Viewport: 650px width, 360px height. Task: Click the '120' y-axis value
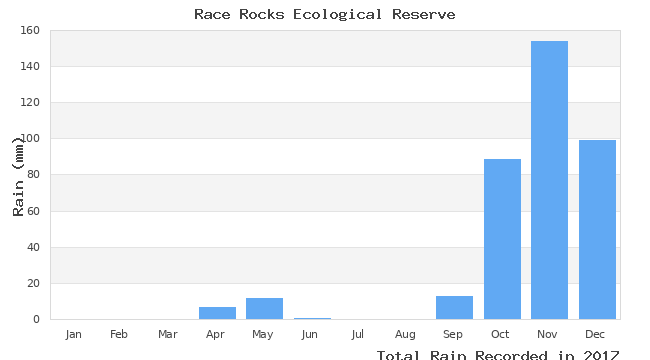(30, 102)
